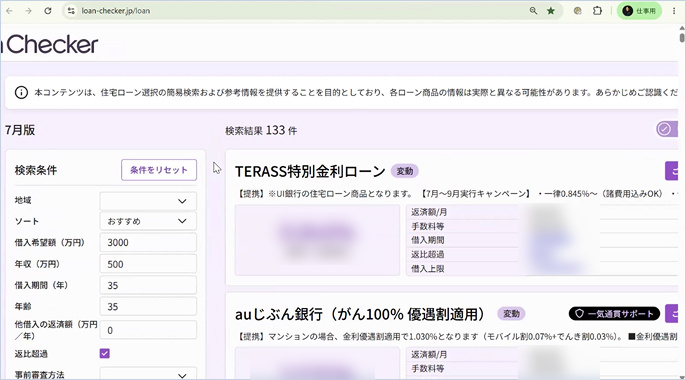686x380 pixels.
Task: Select 検索条件 panel heading
Action: click(x=36, y=170)
